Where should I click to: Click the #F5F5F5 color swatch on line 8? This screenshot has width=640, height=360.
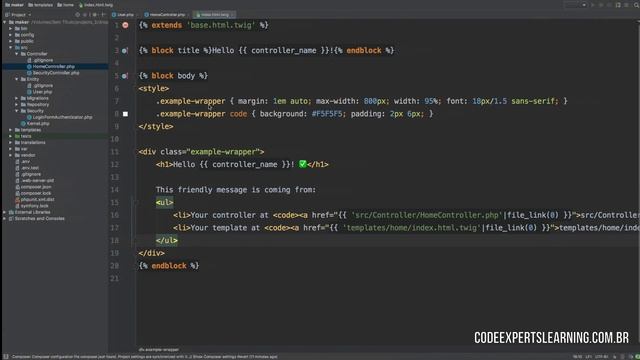click(125, 114)
